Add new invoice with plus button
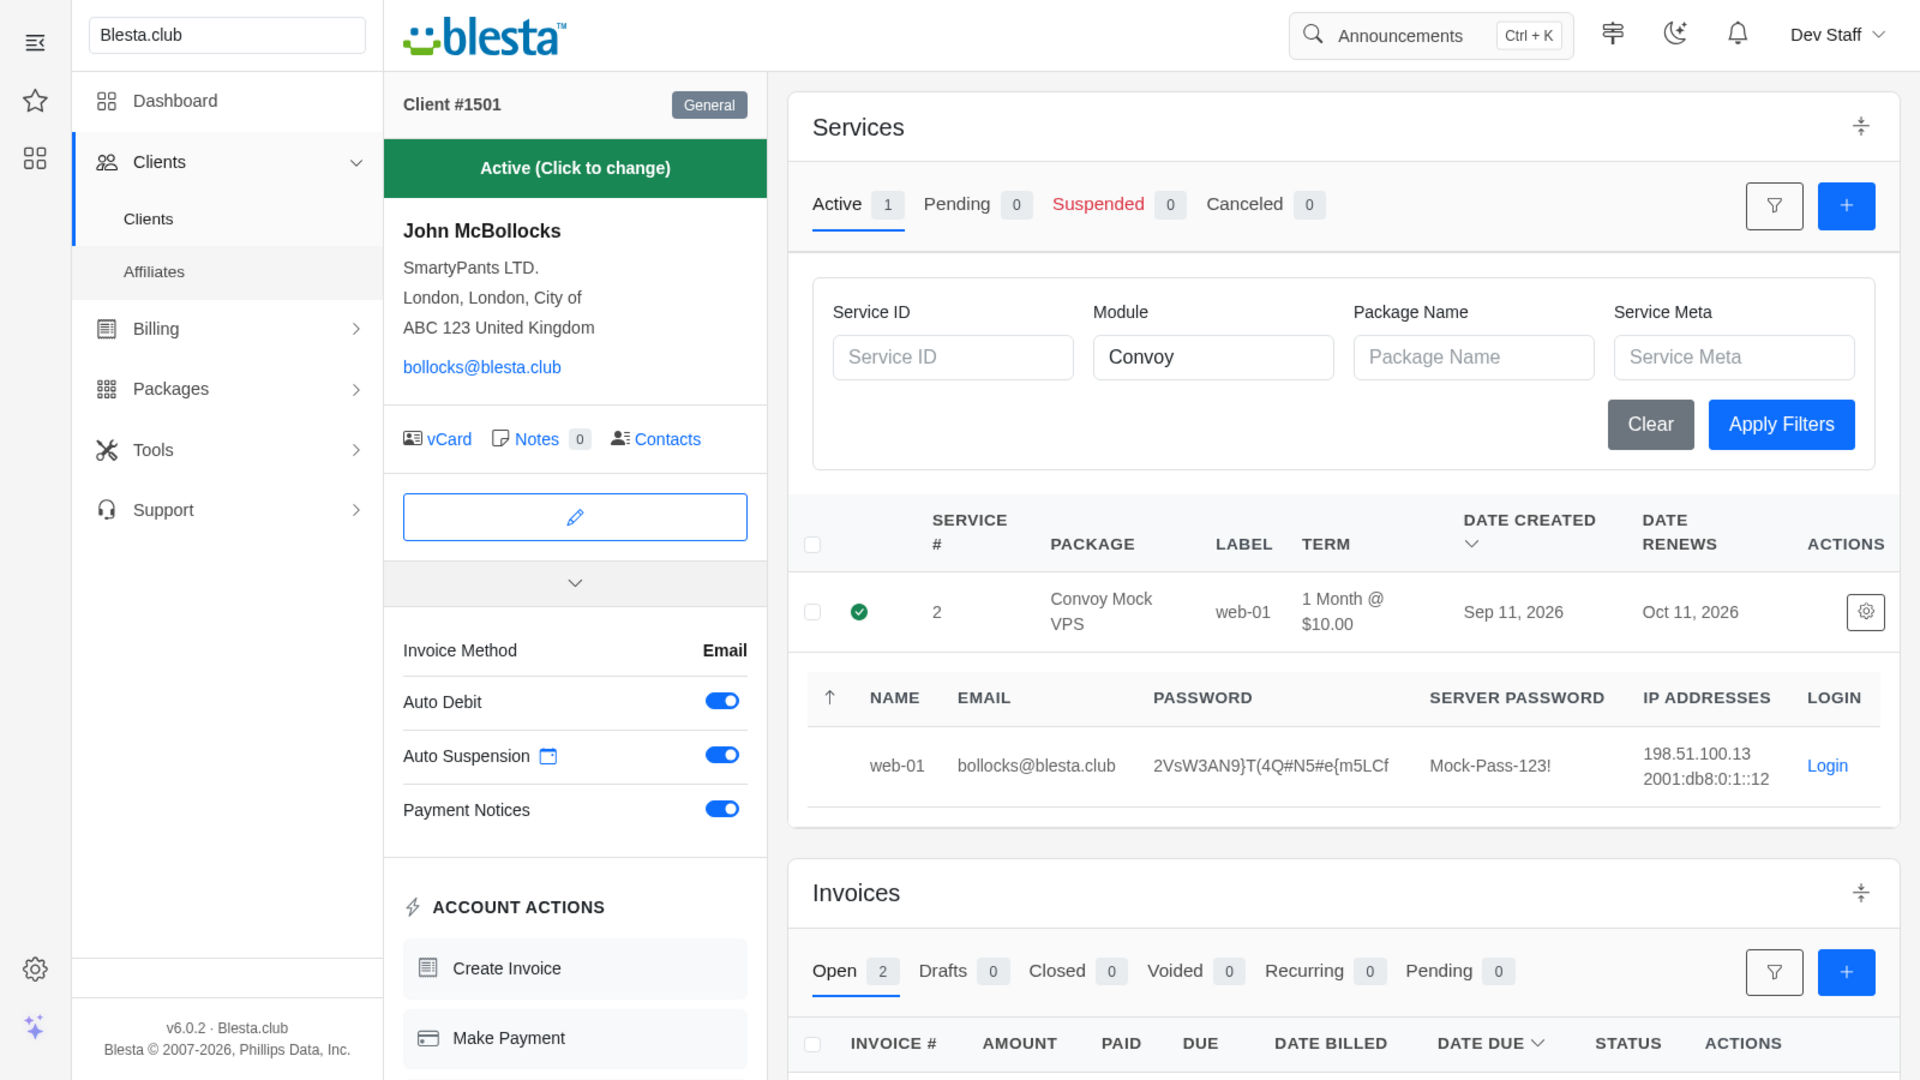 [x=1846, y=972]
